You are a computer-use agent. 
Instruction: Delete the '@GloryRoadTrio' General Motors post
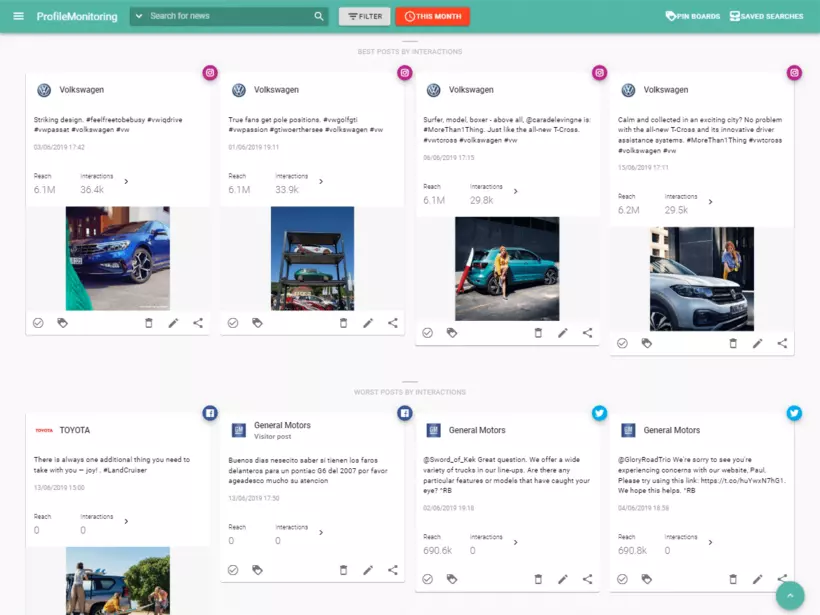tap(733, 579)
